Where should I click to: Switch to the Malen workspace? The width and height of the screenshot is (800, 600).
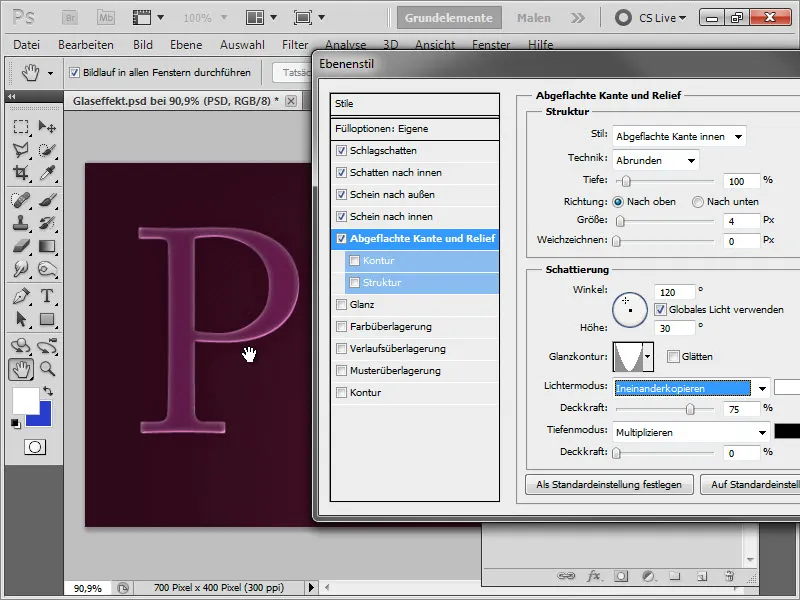534,18
